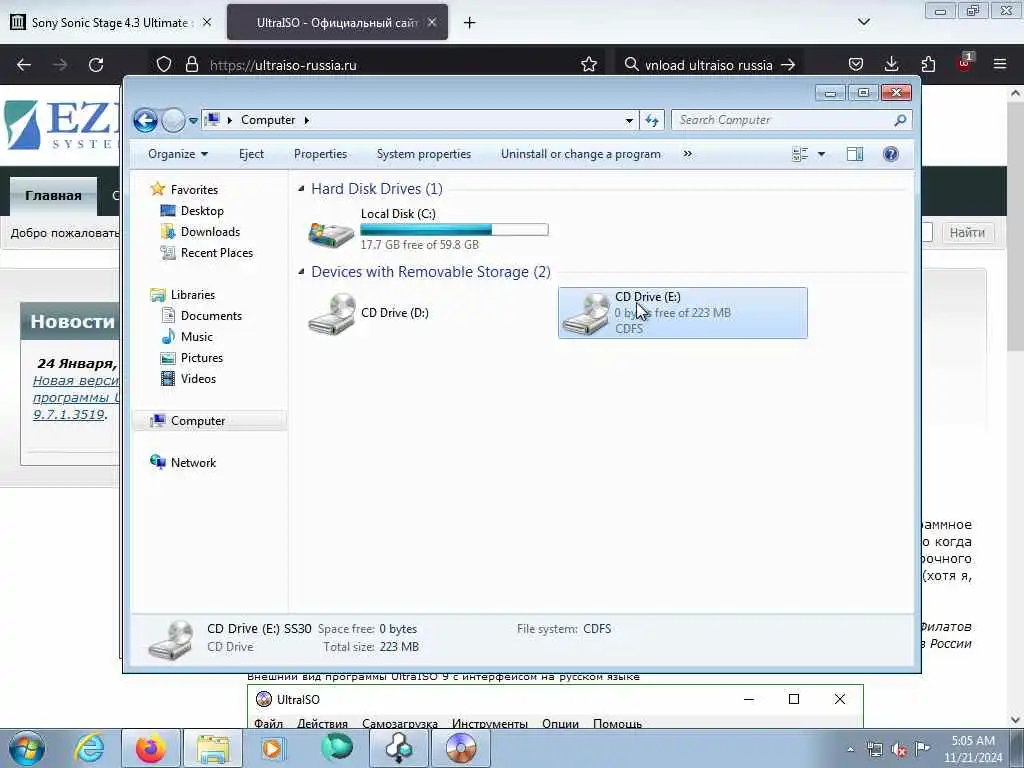Click the Firefox taskbar icon
The width and height of the screenshot is (1024, 768).
[x=151, y=748]
